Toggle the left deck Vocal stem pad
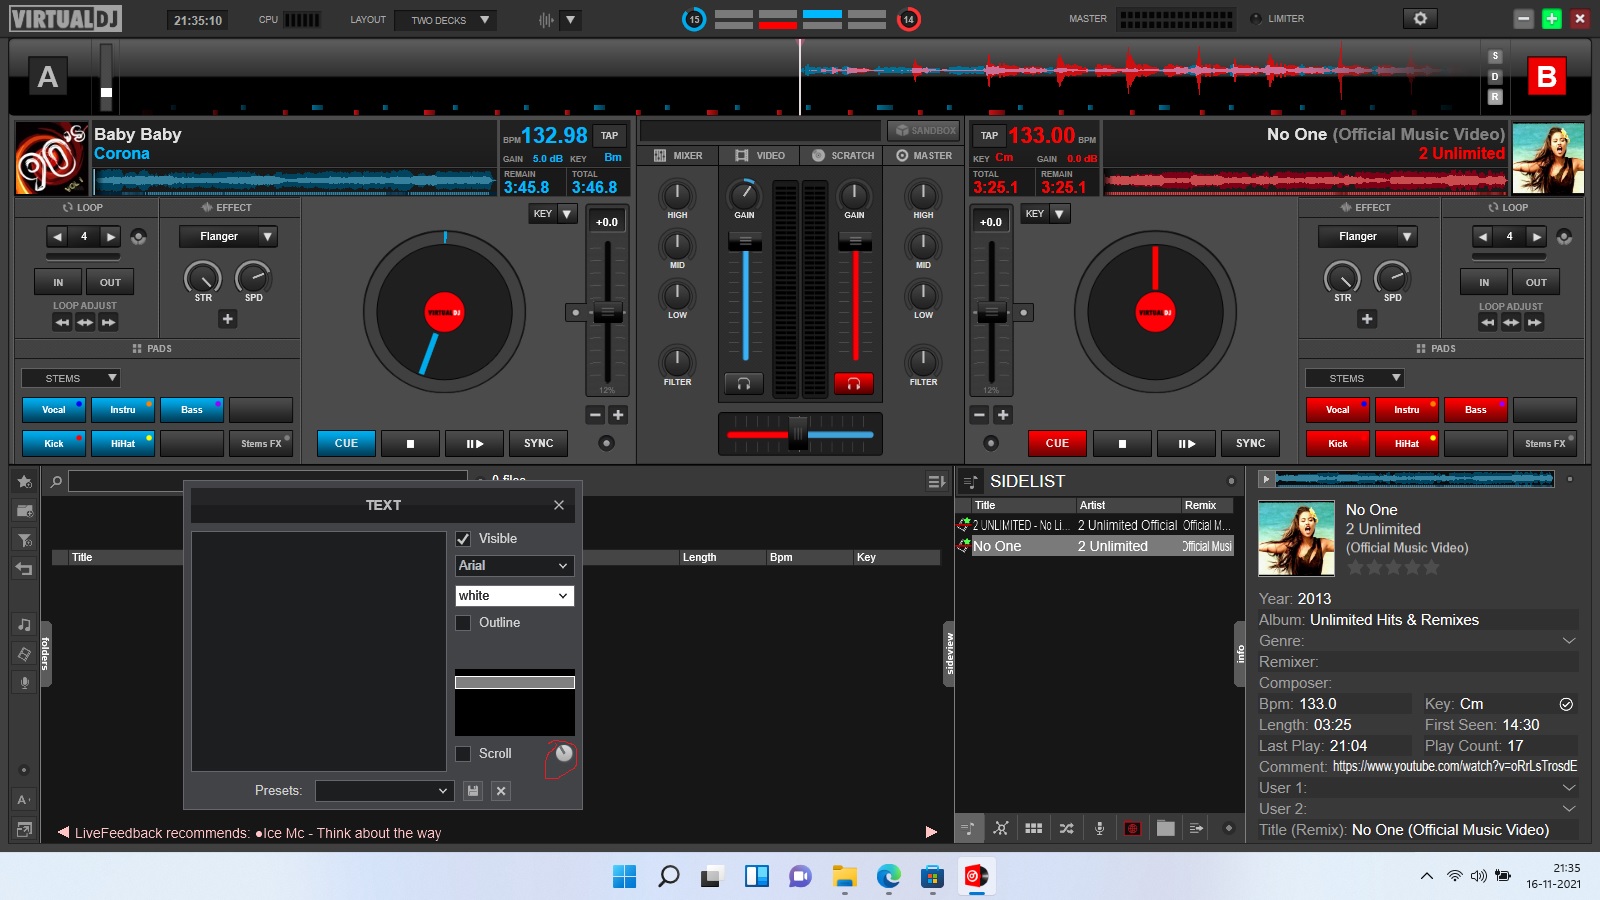This screenshot has height=900, width=1600. (54, 410)
